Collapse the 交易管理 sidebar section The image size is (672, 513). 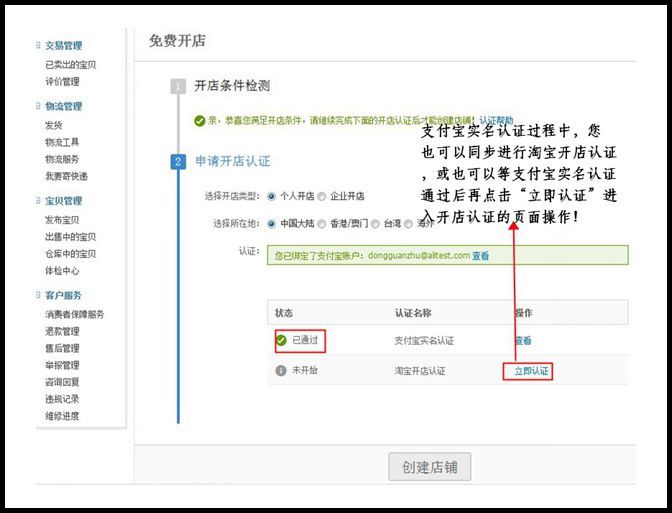[x=39, y=45]
